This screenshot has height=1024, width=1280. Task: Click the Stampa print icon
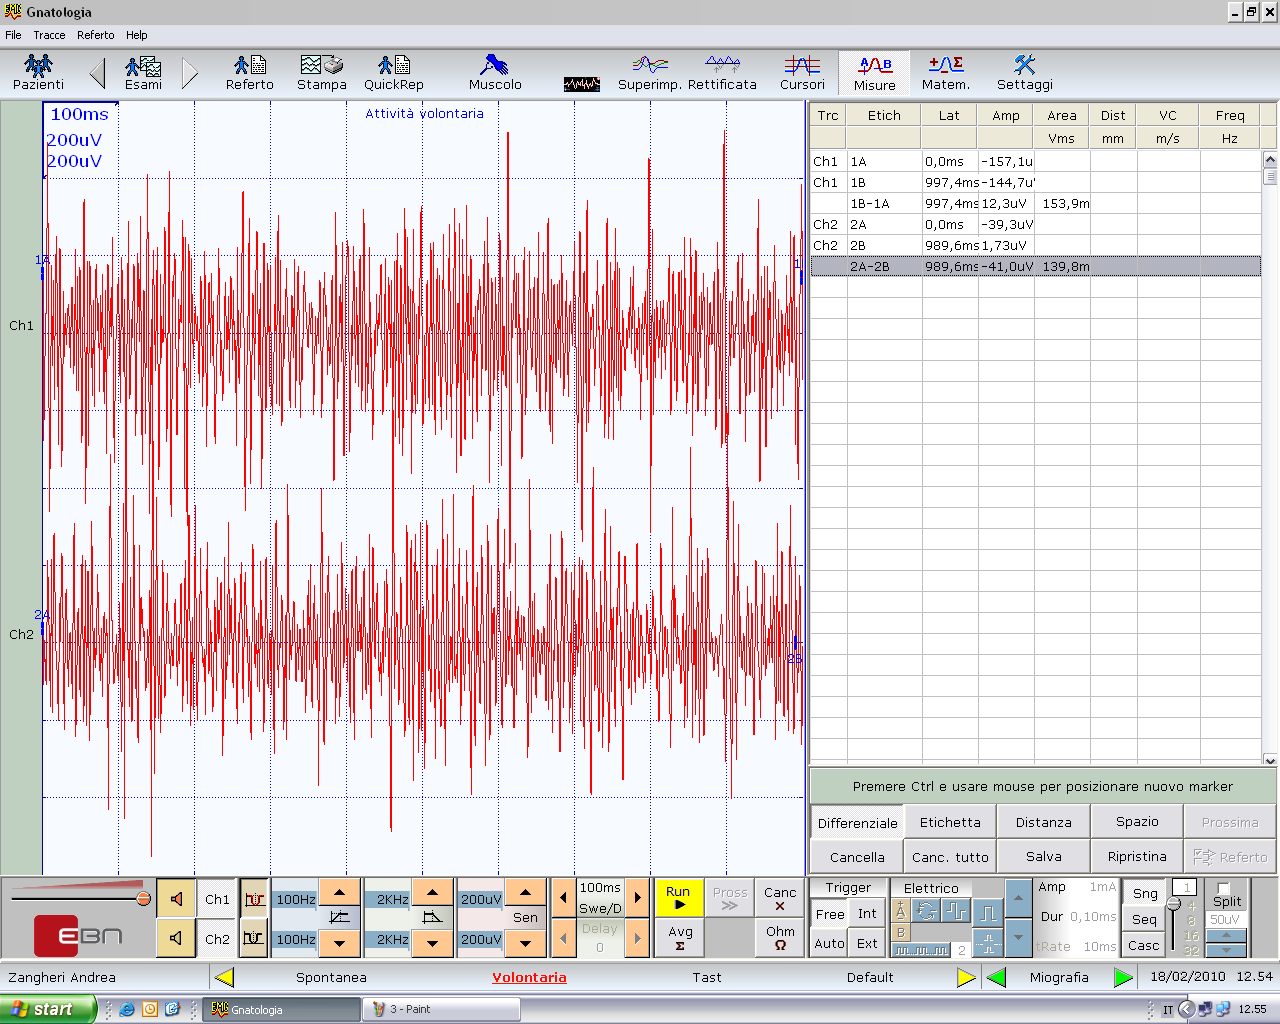(x=321, y=73)
